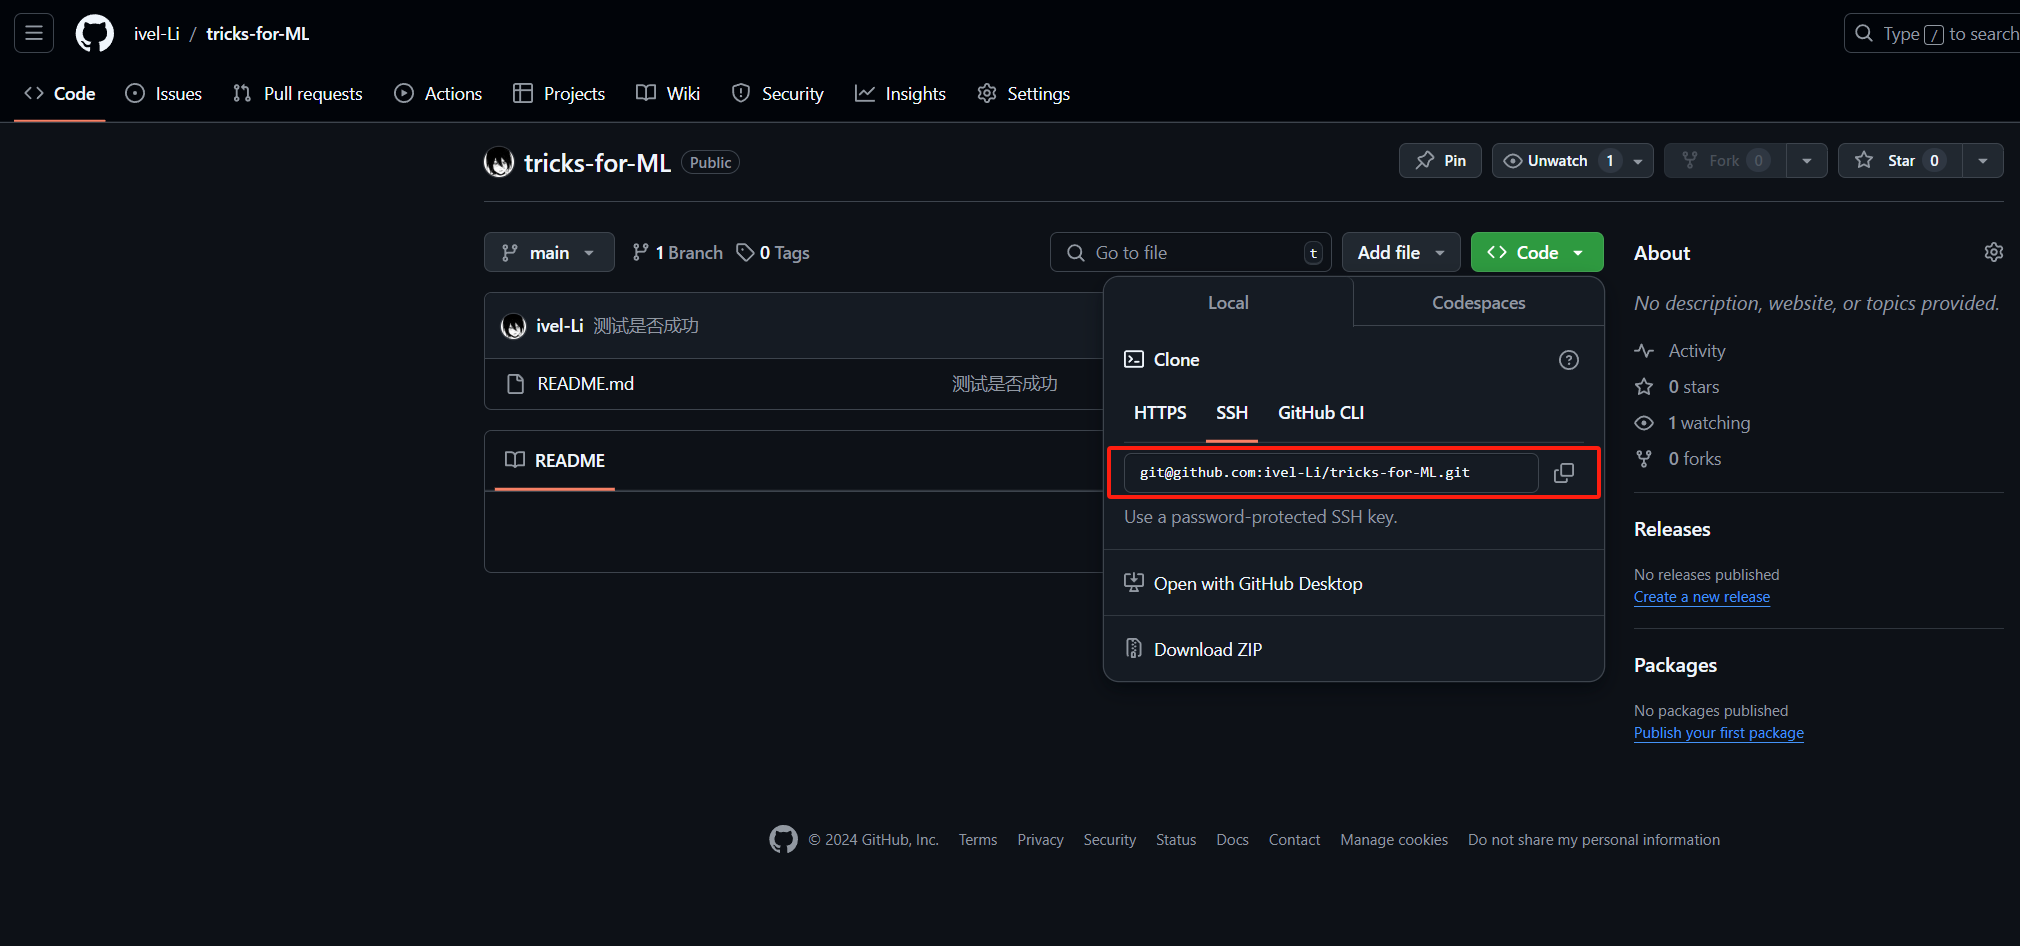Click the ivel-Li owner link in breadcrumb
Image resolution: width=2020 pixels, height=946 pixels.
157,33
